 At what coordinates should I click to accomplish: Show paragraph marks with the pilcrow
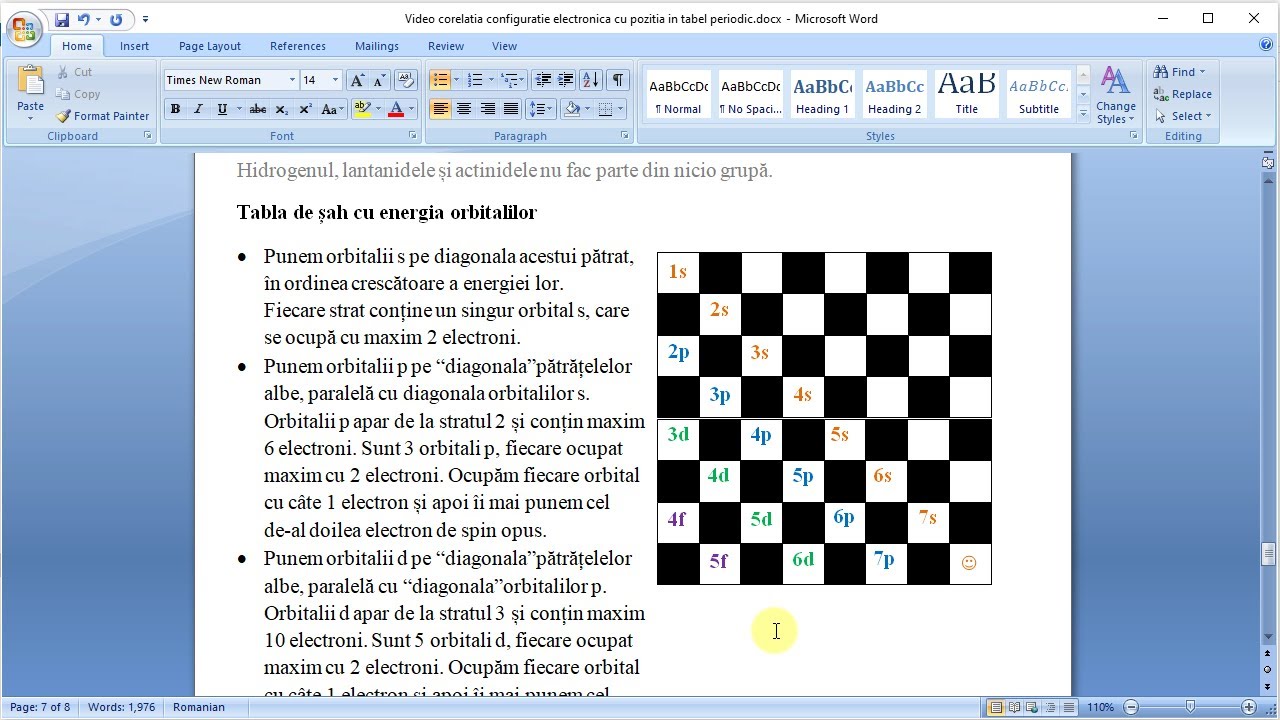(x=618, y=80)
